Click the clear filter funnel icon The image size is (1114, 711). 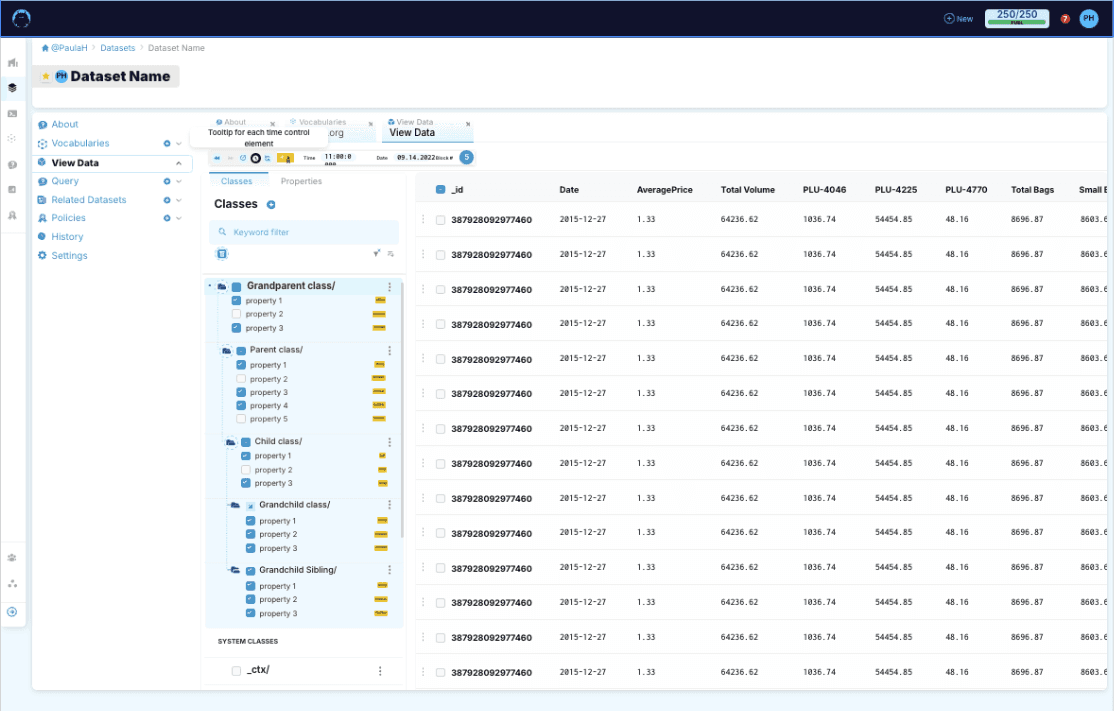point(377,253)
